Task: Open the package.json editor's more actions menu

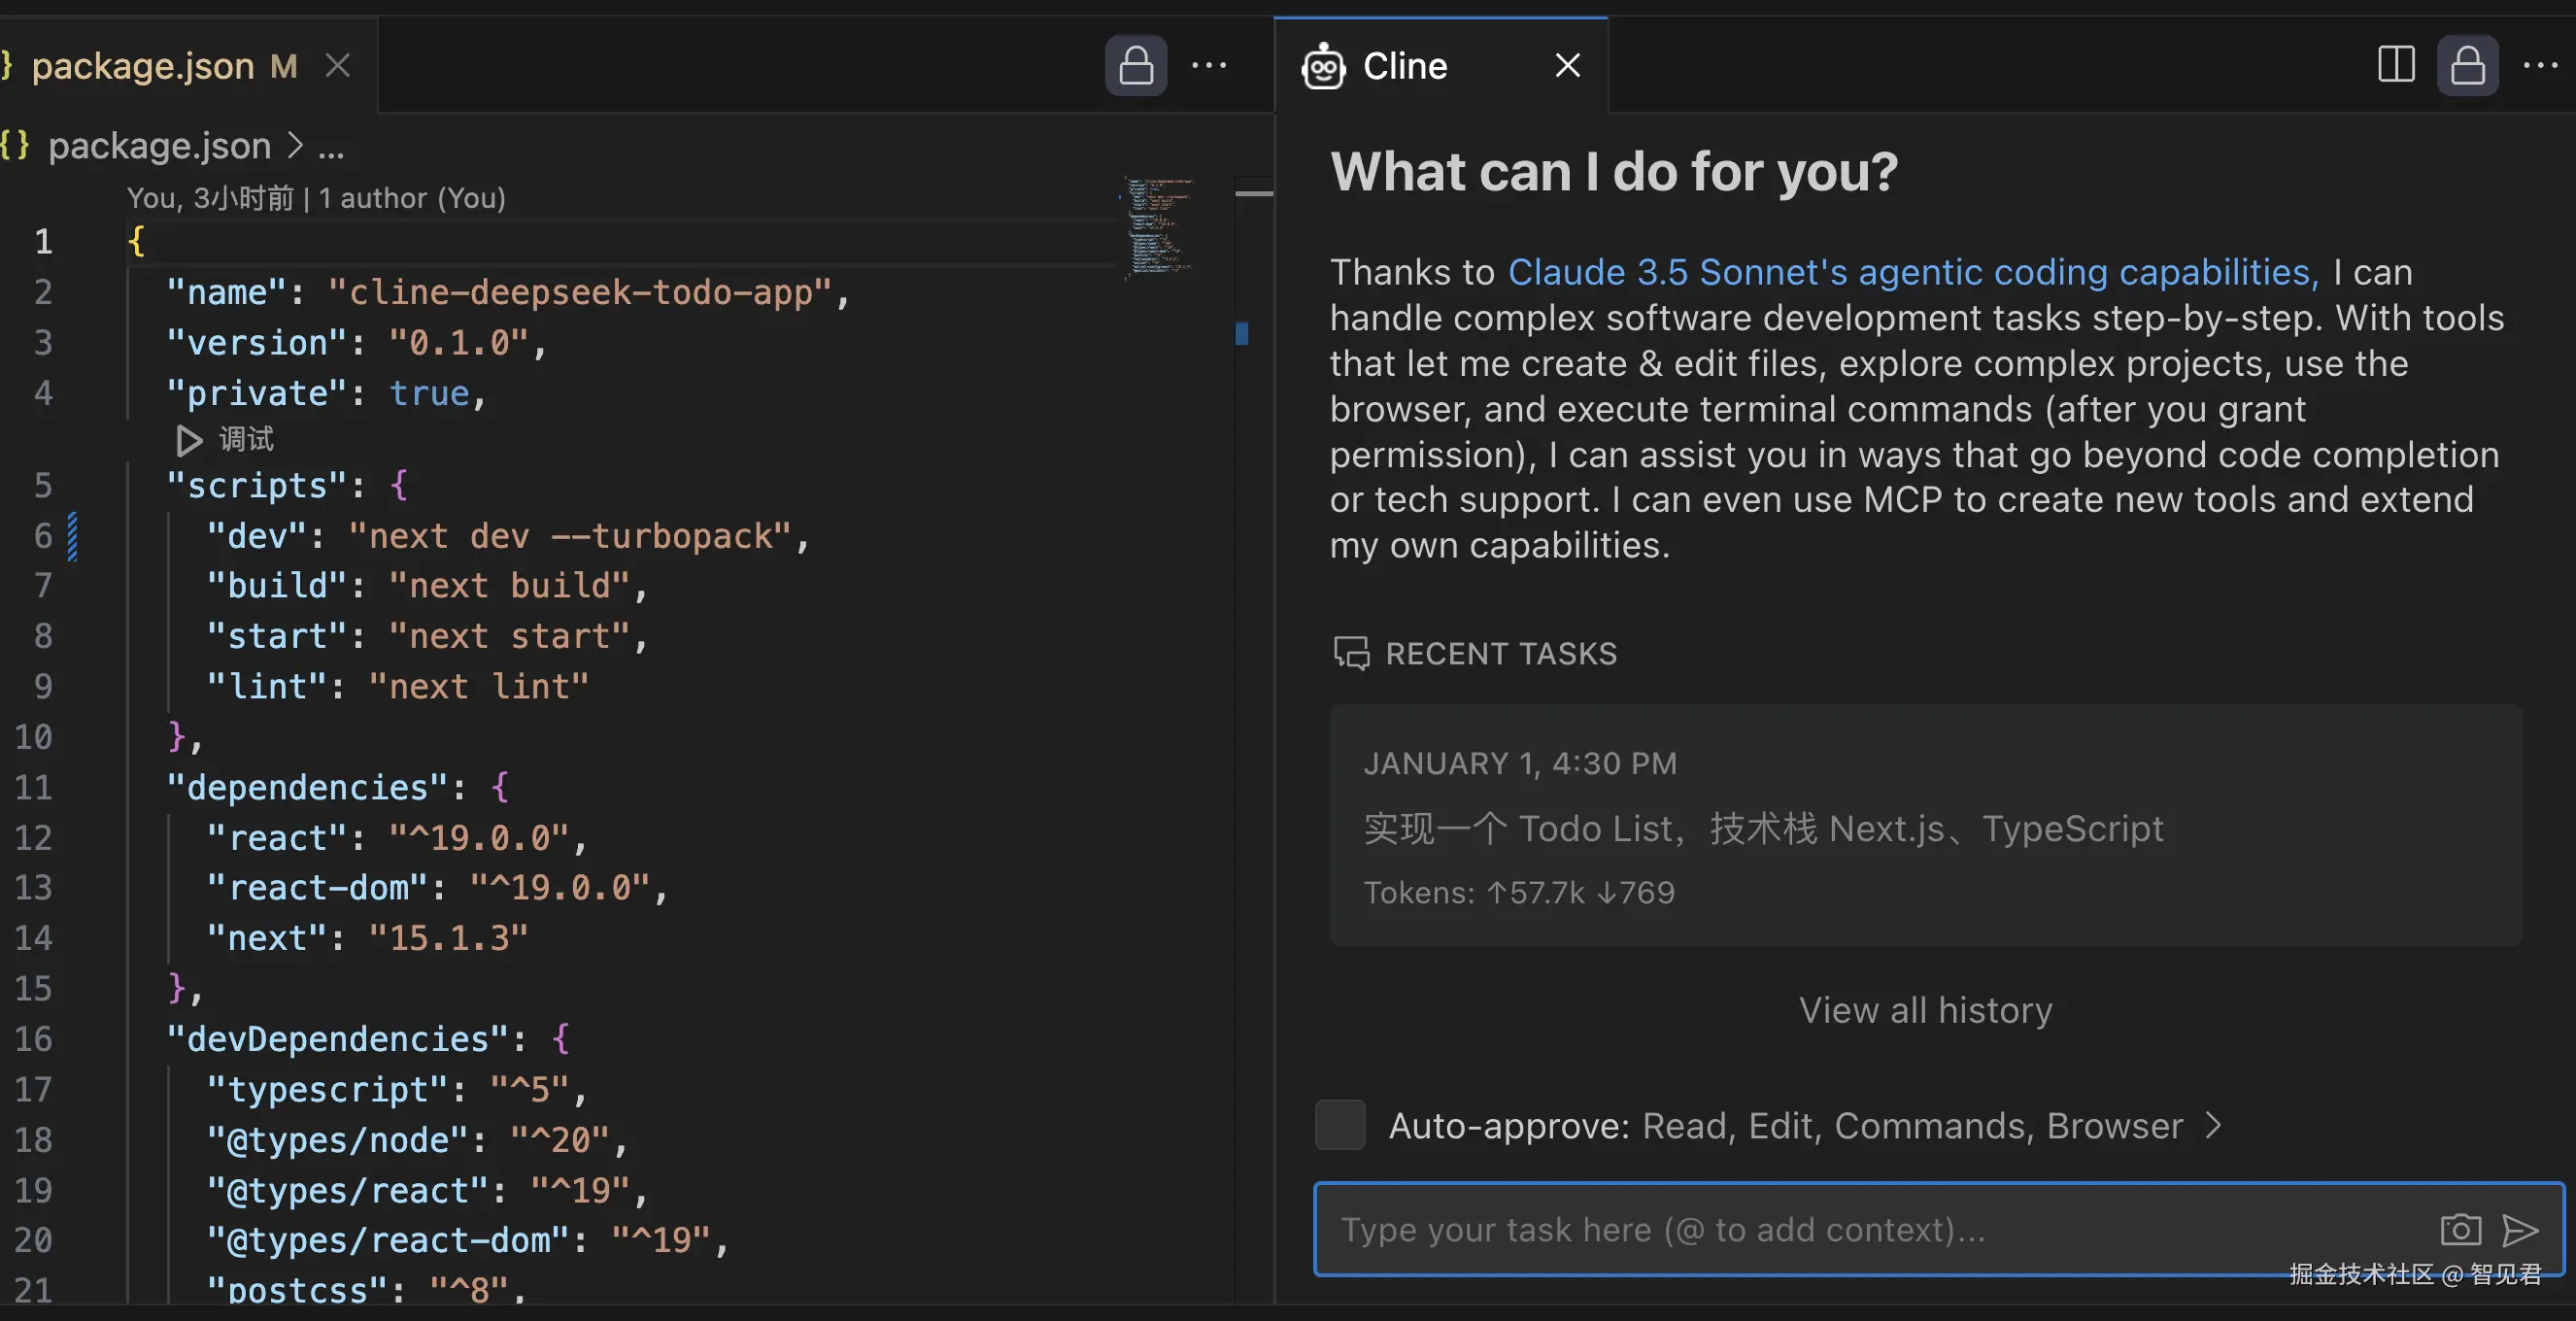Action: point(1208,66)
